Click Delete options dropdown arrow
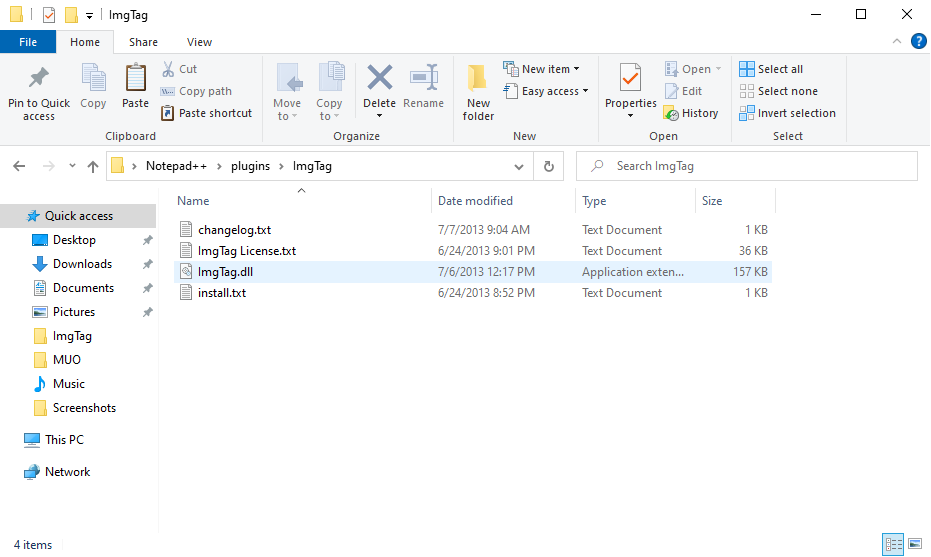931x557 pixels. click(379, 116)
